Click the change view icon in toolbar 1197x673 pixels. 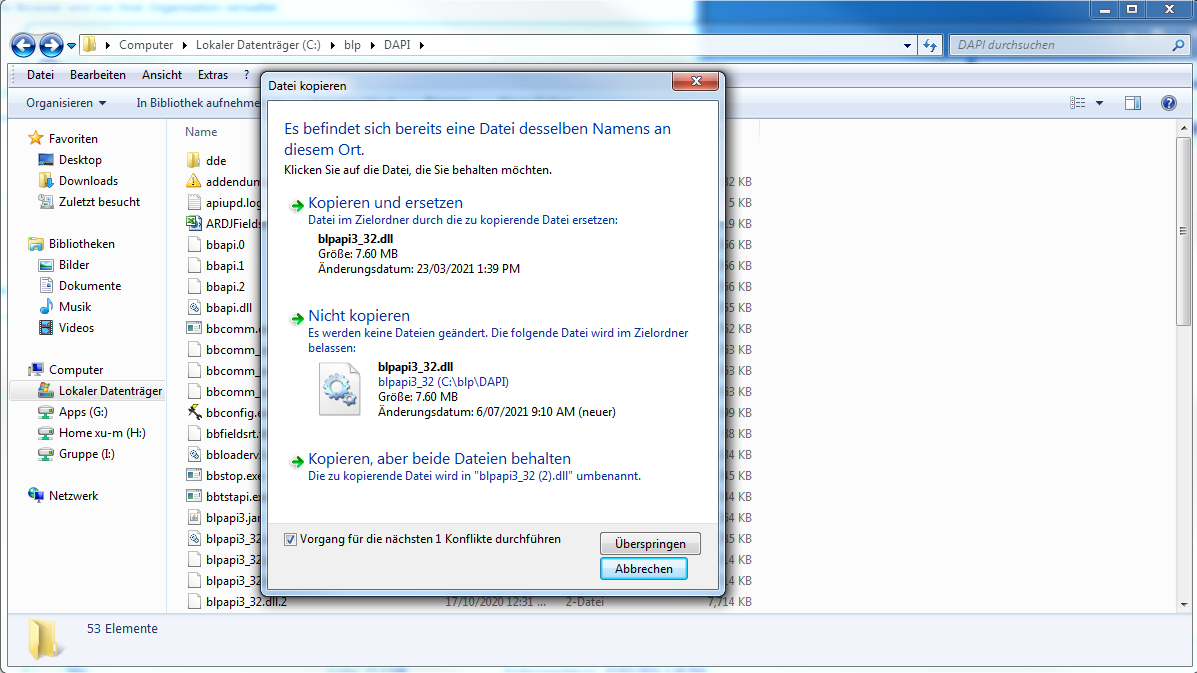pos(1077,103)
